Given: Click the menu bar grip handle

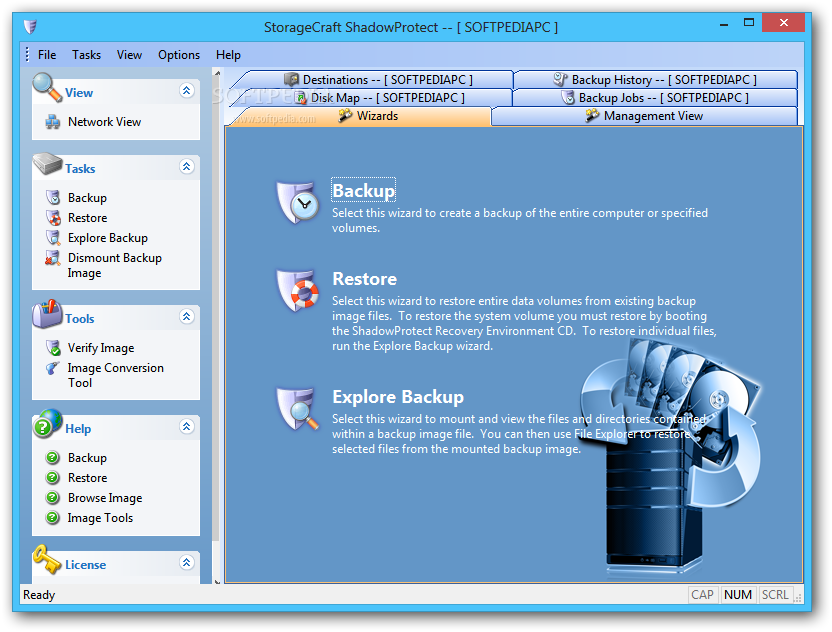Looking at the screenshot, I should [x=27, y=54].
